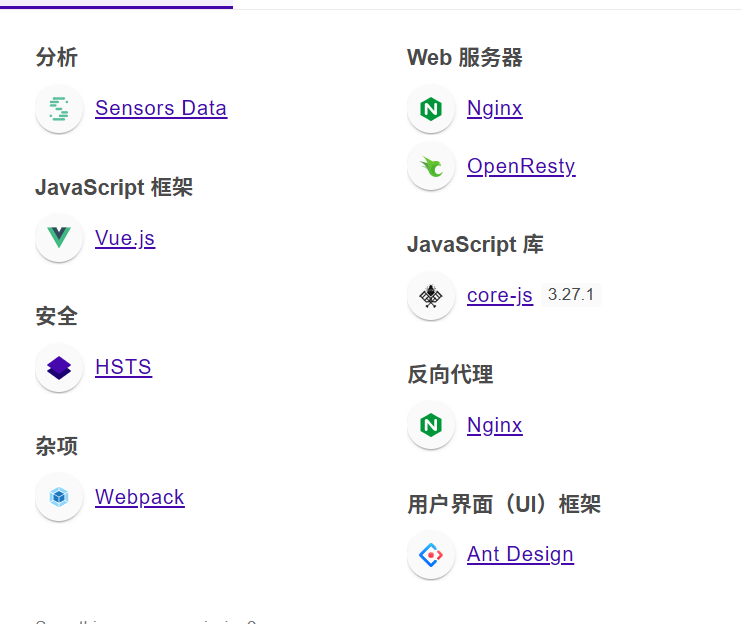Click the 分析 category heading

point(56,57)
